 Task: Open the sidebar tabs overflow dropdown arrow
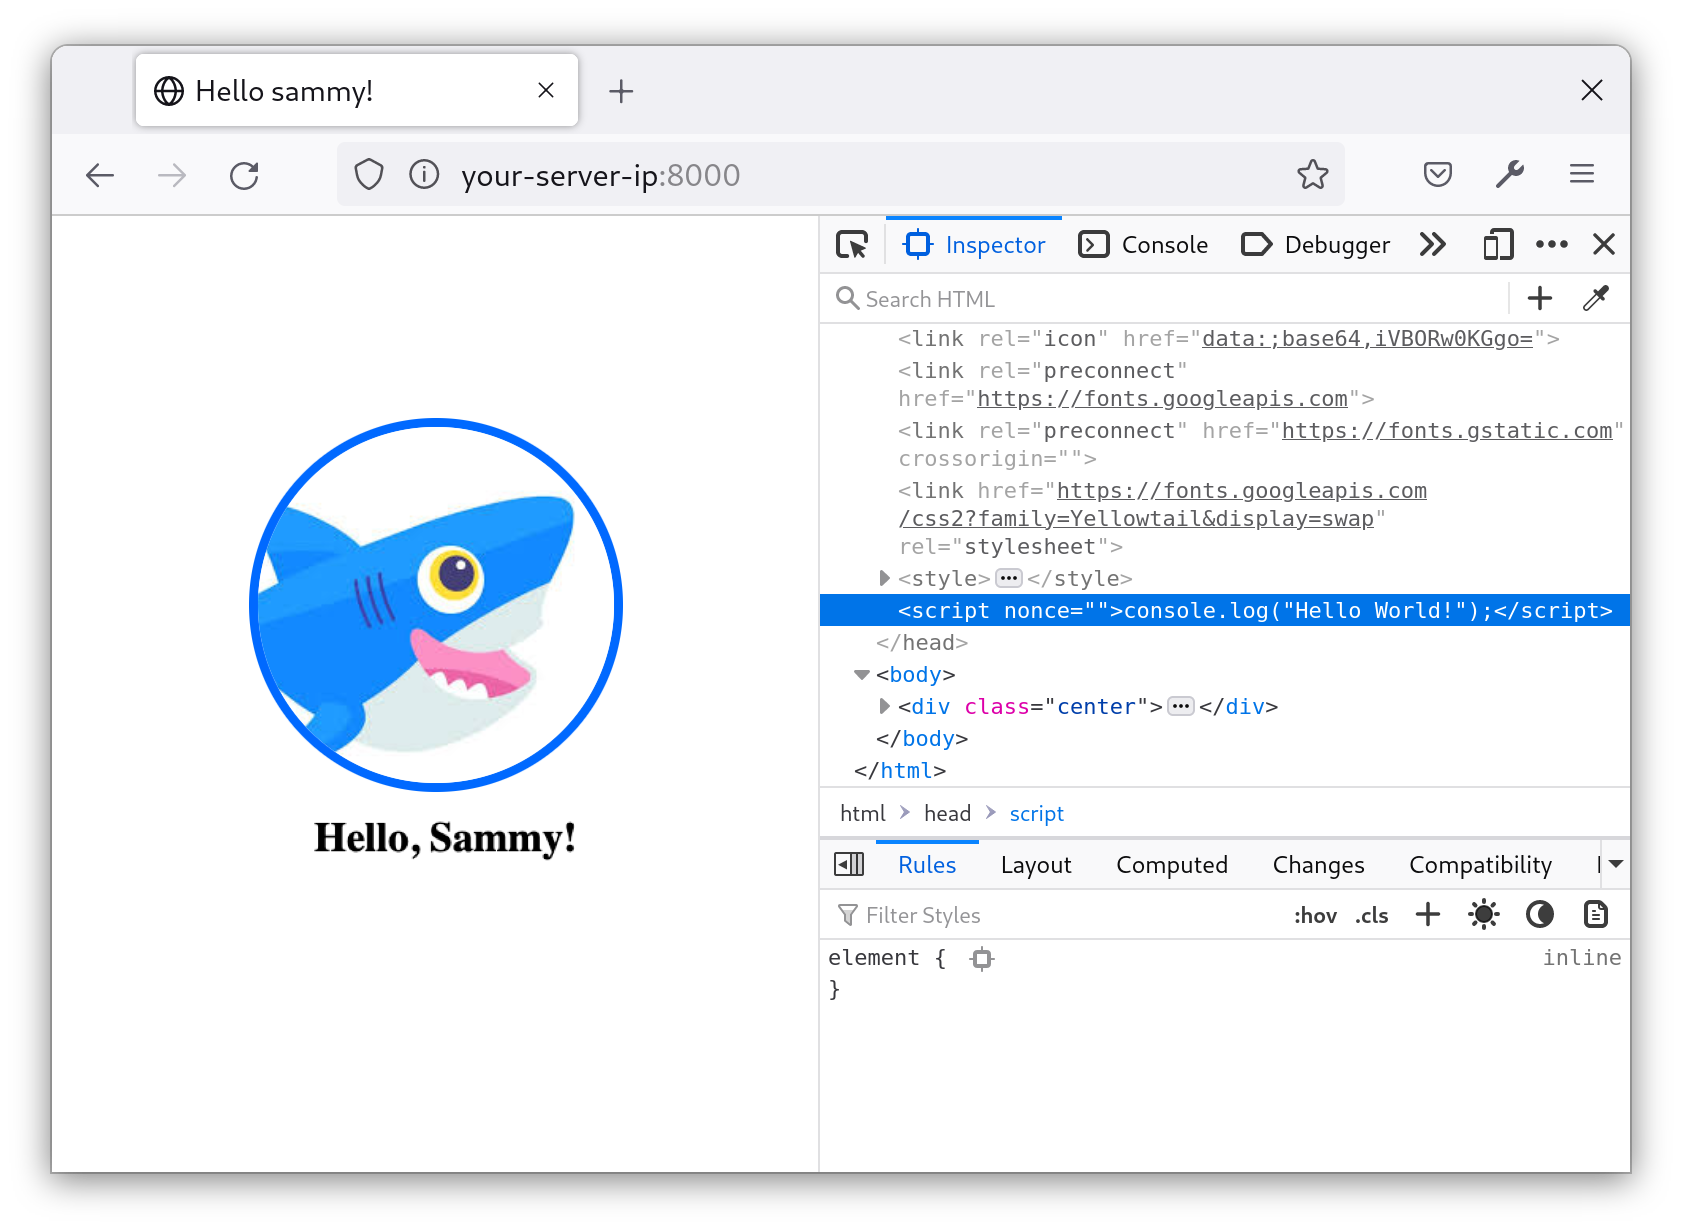point(1615,864)
